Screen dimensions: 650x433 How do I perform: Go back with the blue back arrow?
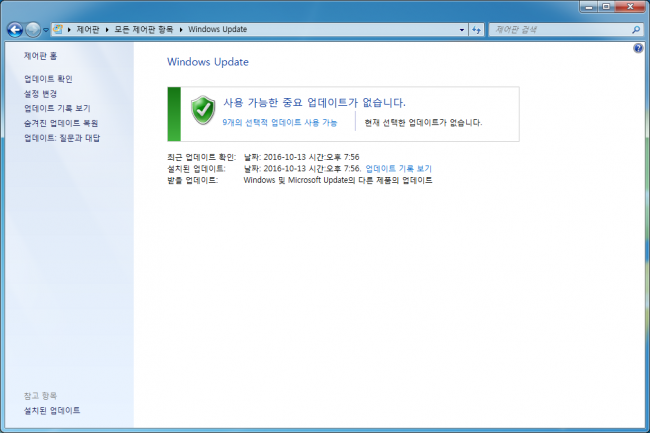point(15,30)
